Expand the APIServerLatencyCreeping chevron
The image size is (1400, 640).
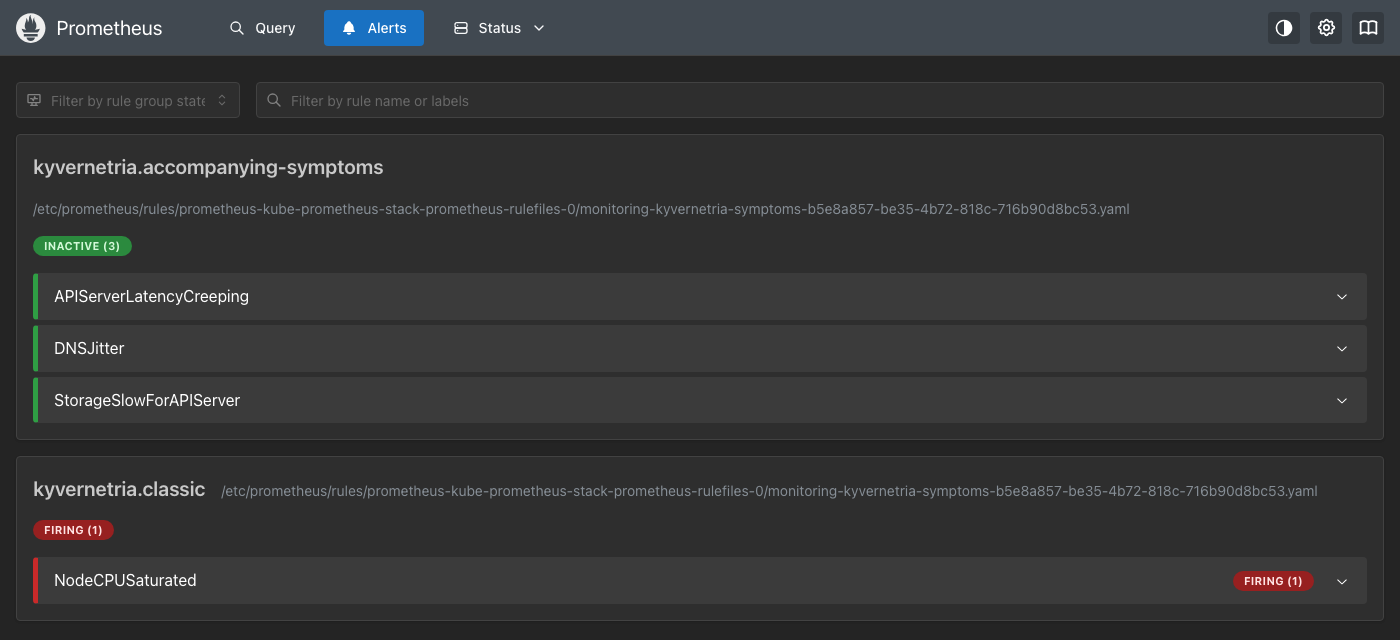[1342, 297]
